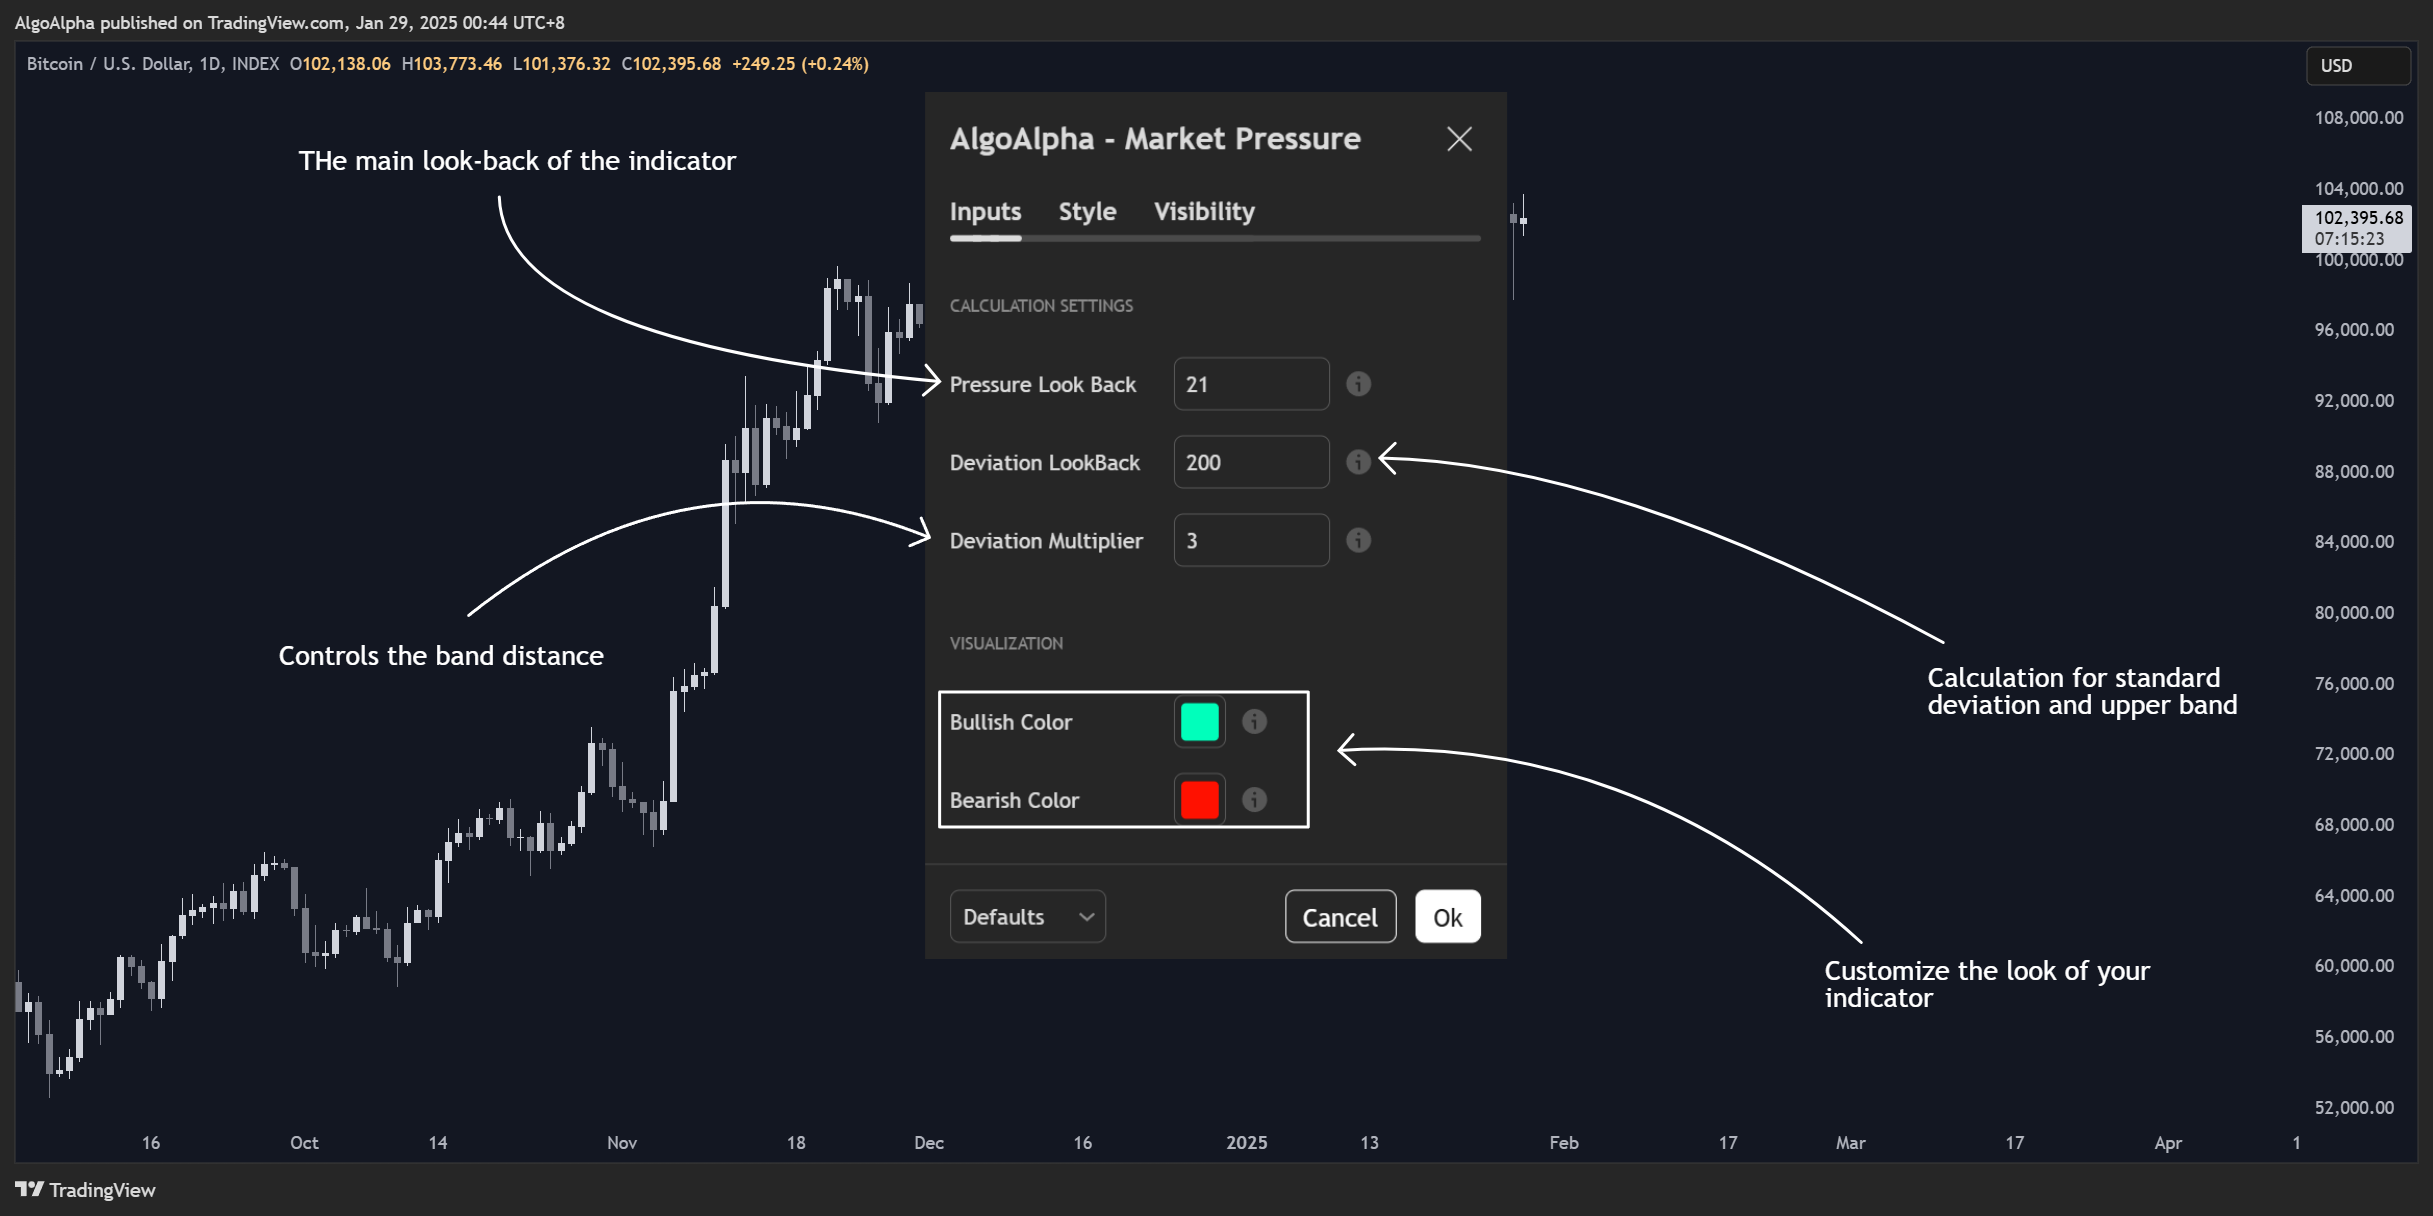Pick the Bullish Color swatch

1199,722
